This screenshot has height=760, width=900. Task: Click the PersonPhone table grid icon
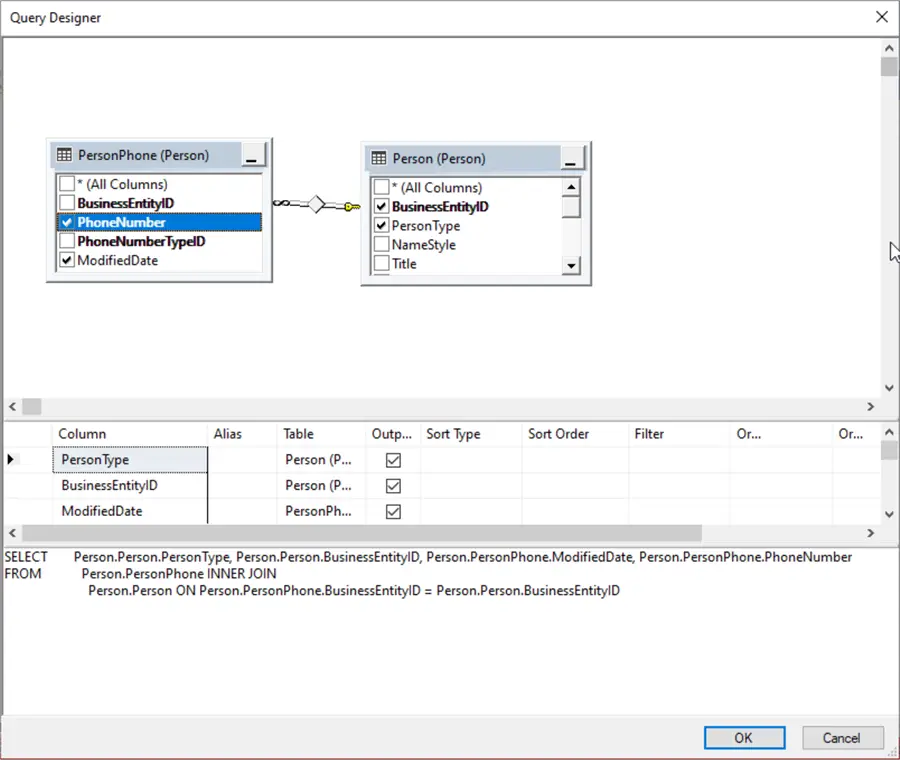[x=65, y=155]
